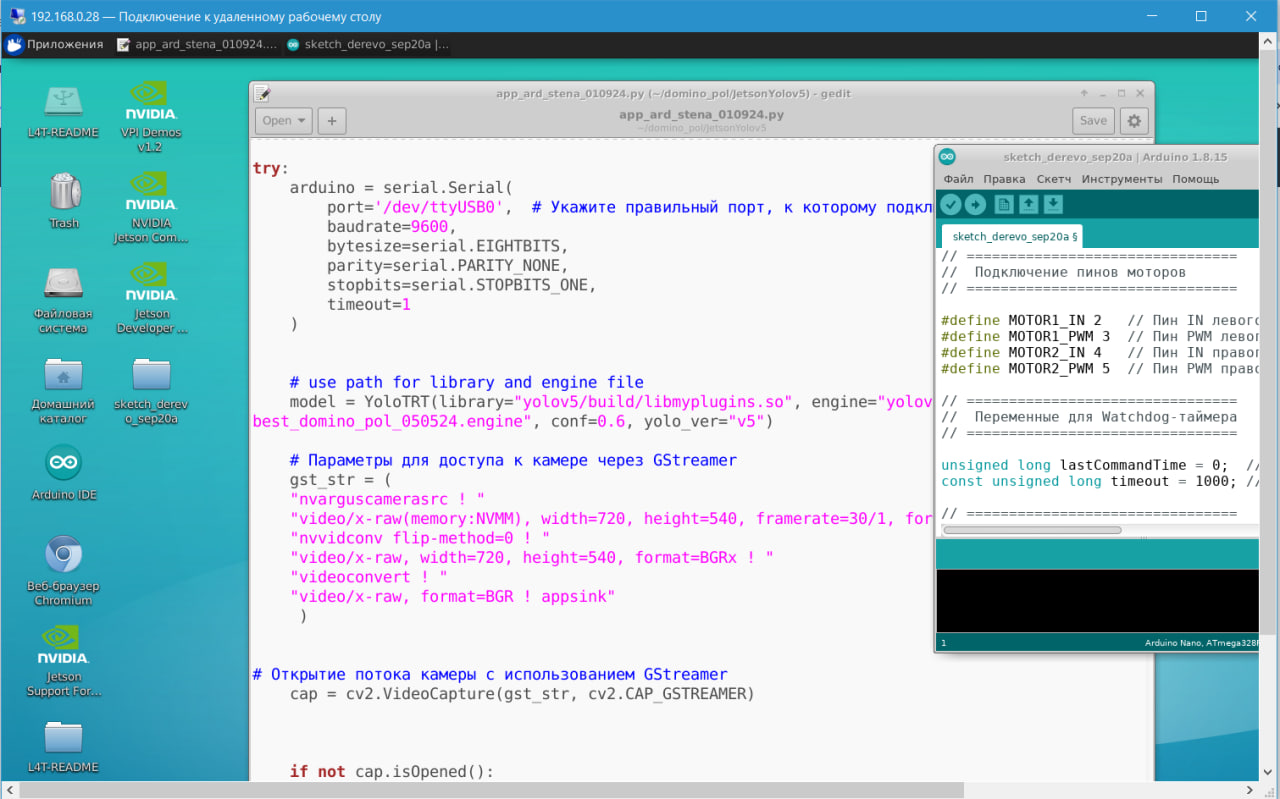This screenshot has width=1280, height=799.
Task: Expand the gedit Open dropdown
Action: pyautogui.click(x=284, y=121)
